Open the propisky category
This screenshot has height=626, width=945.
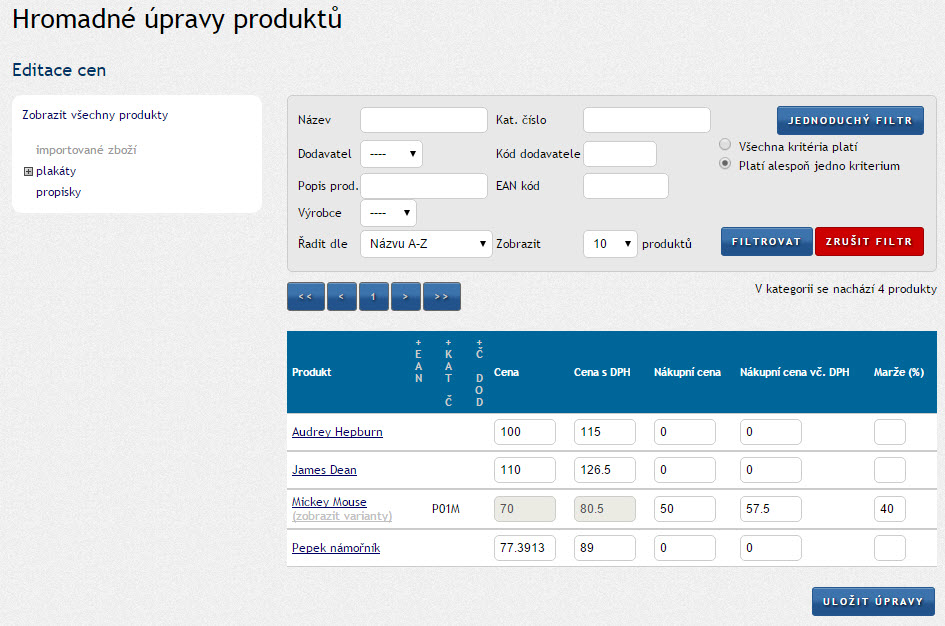pos(58,192)
